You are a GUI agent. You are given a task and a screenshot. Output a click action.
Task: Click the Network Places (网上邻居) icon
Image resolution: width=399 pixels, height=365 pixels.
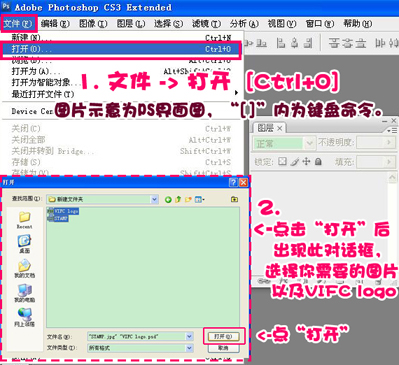tap(24, 314)
